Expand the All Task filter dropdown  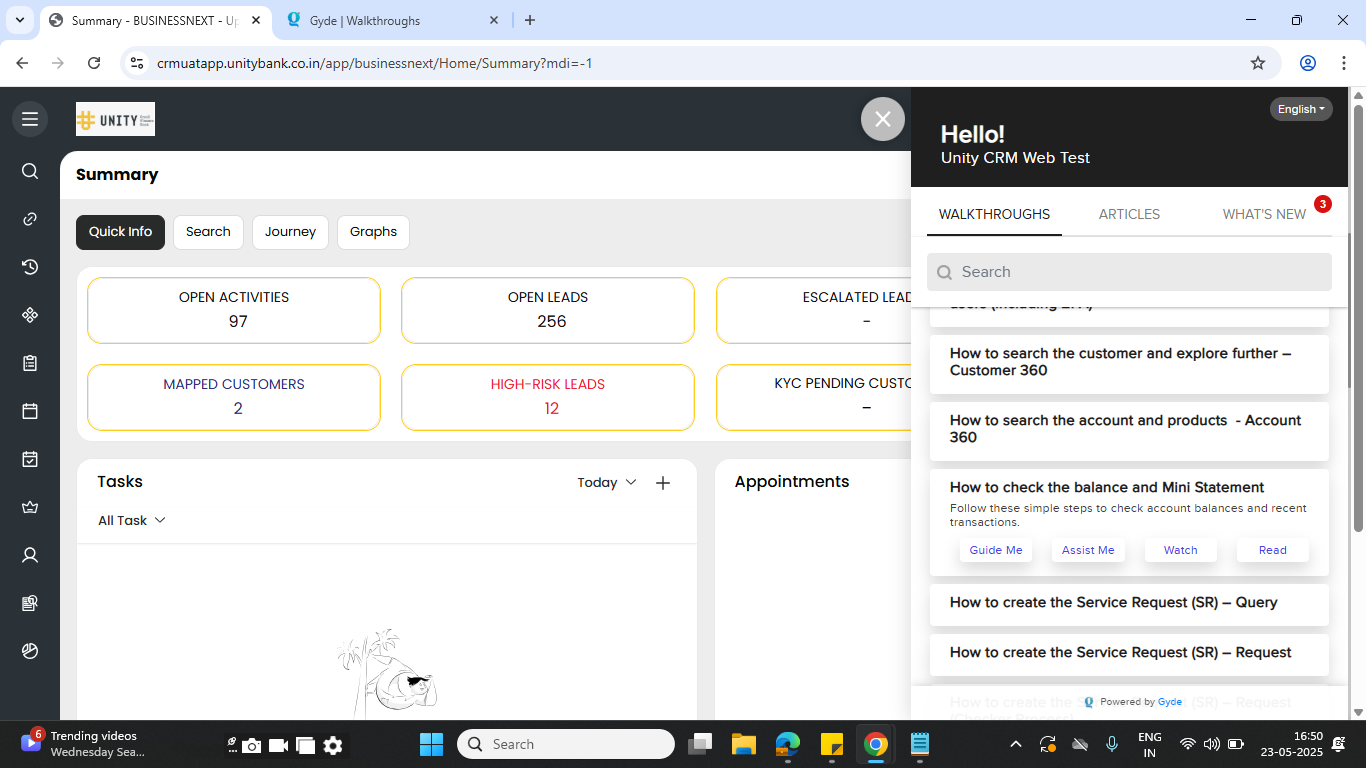pos(131,520)
